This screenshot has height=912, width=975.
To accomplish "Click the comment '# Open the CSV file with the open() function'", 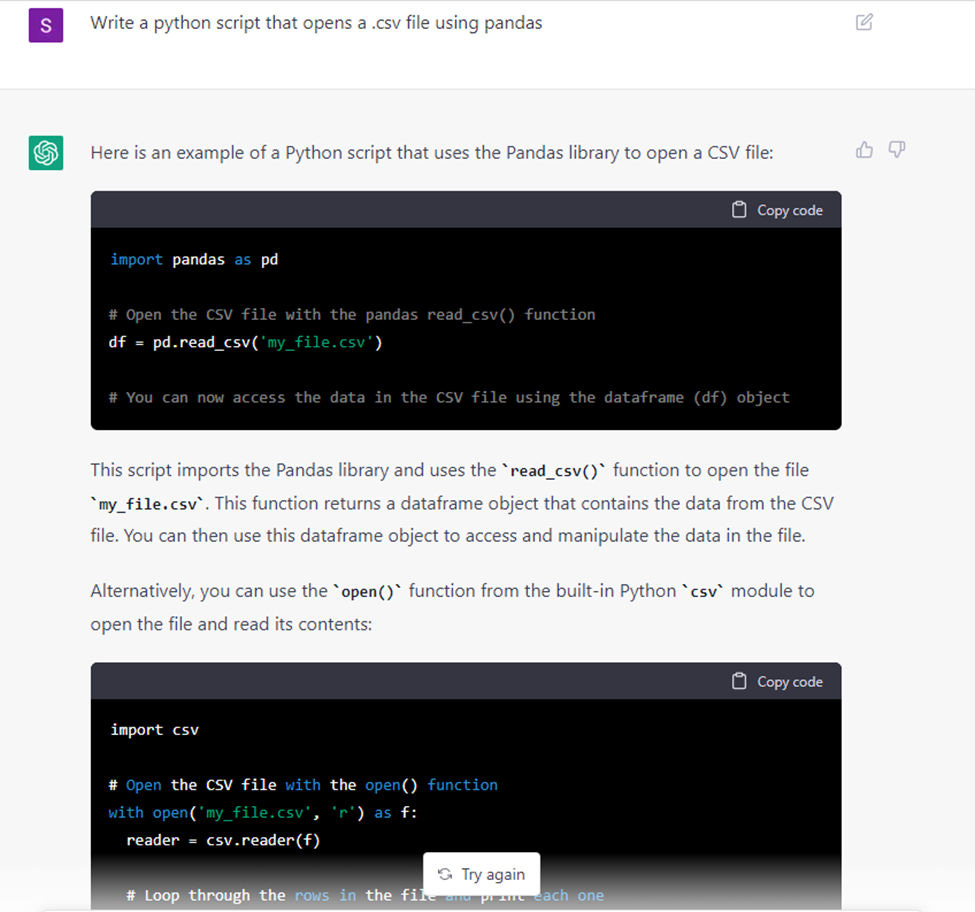I will (303, 785).
